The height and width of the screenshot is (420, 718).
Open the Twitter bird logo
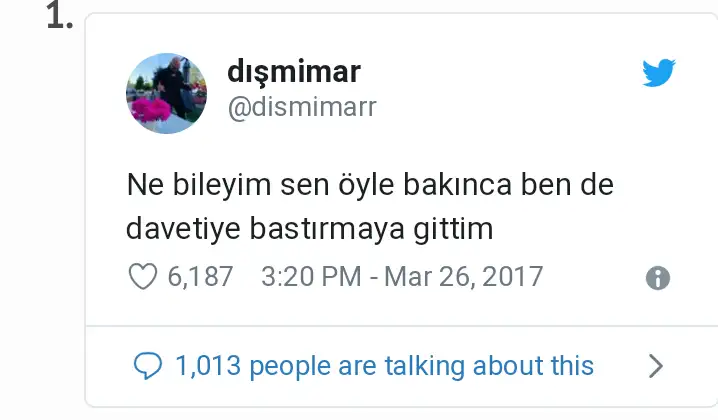(x=658, y=72)
